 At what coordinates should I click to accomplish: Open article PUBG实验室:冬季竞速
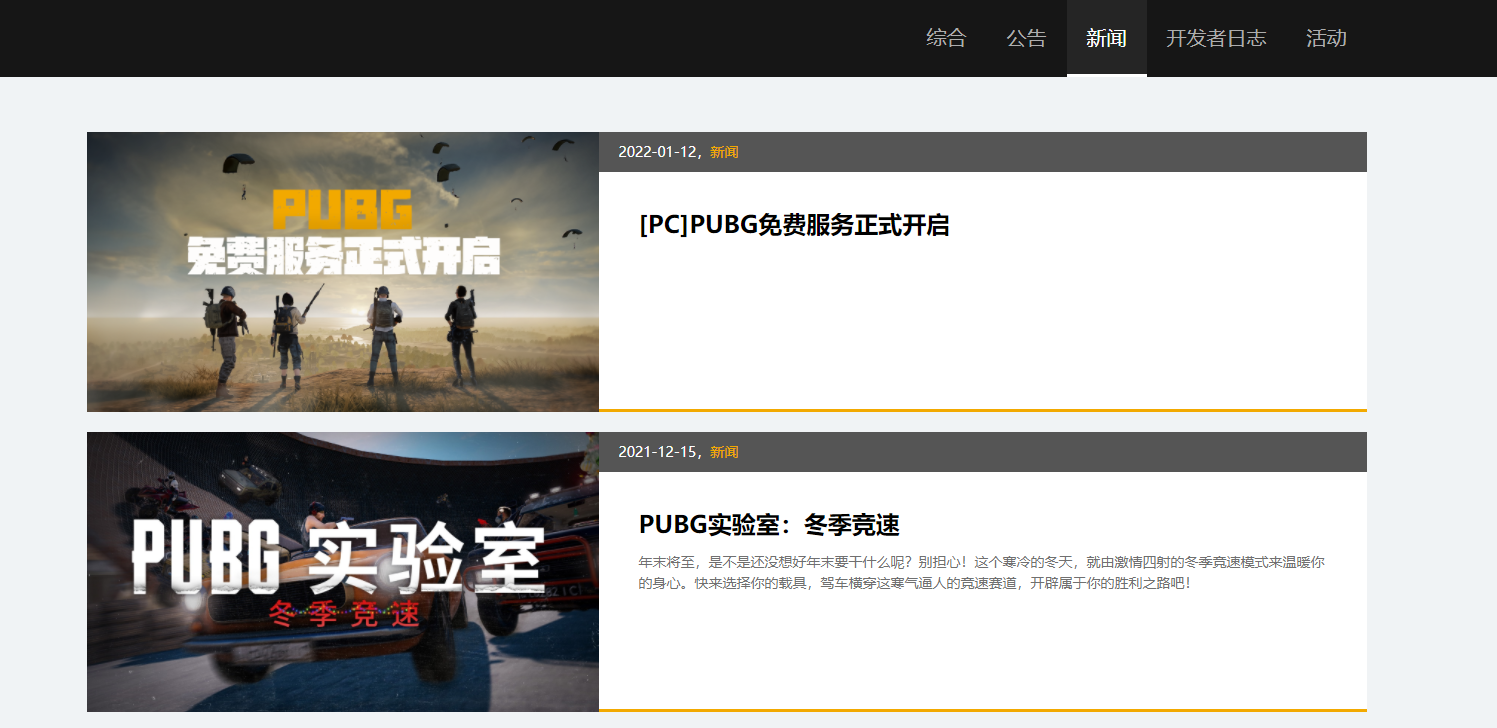click(x=769, y=525)
